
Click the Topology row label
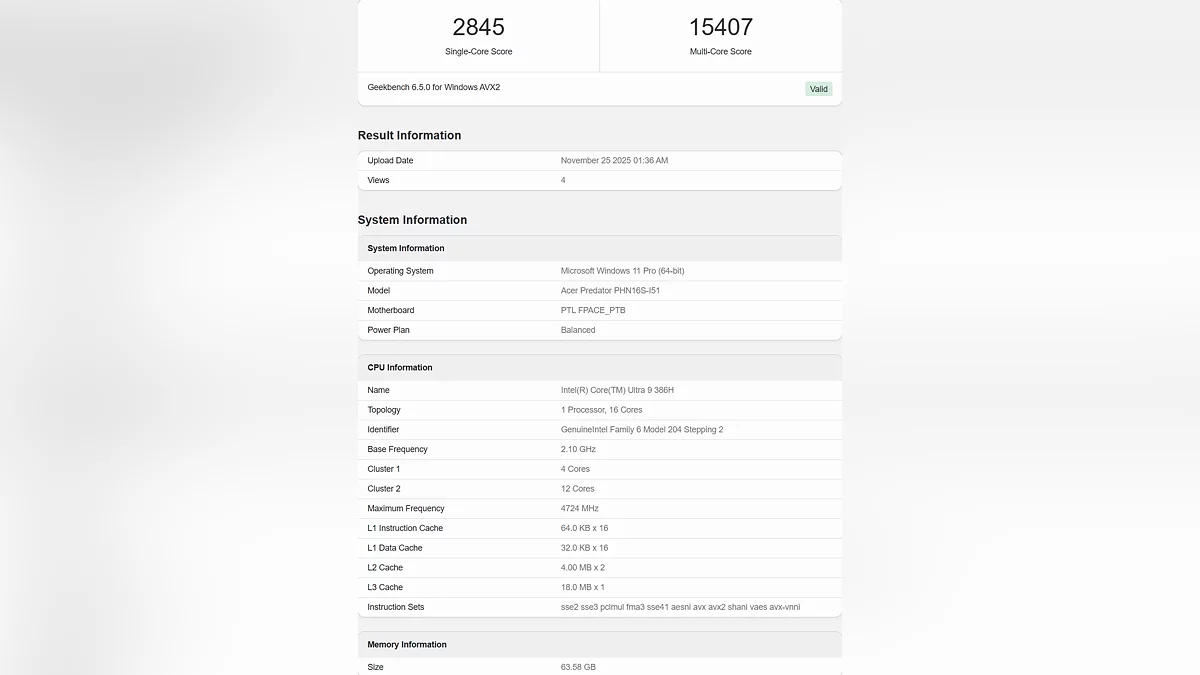coord(384,410)
